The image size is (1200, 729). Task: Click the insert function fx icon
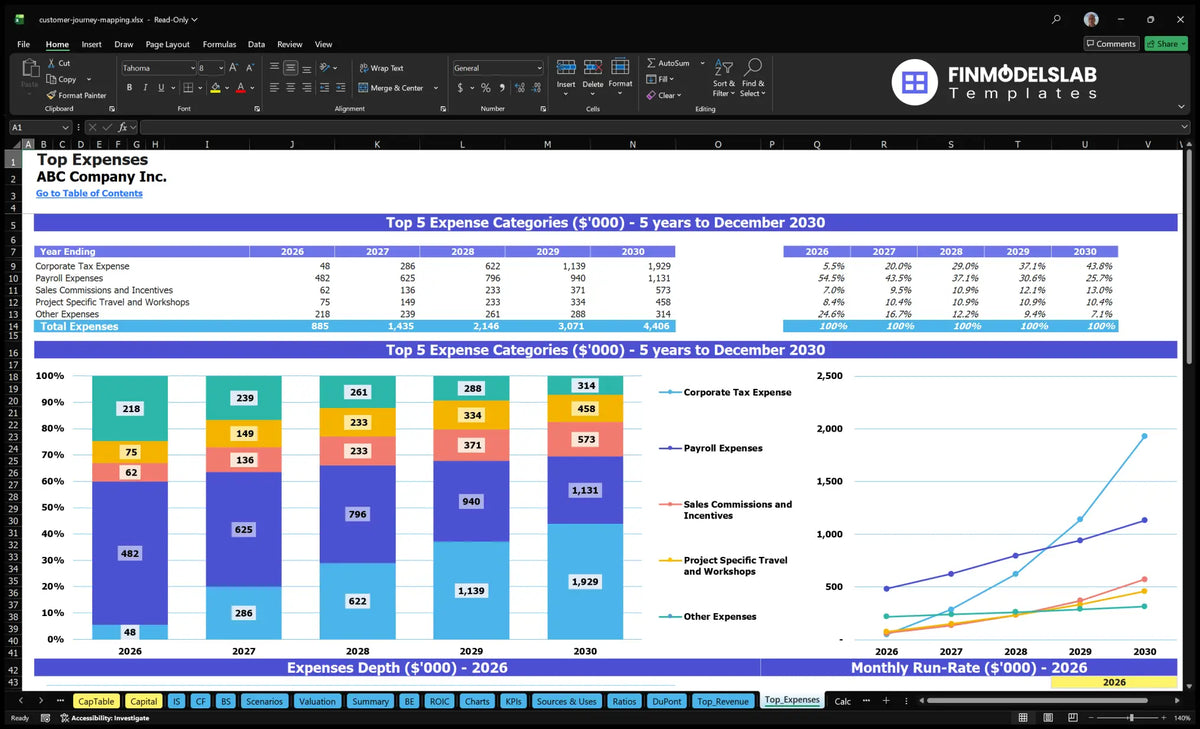coord(122,128)
